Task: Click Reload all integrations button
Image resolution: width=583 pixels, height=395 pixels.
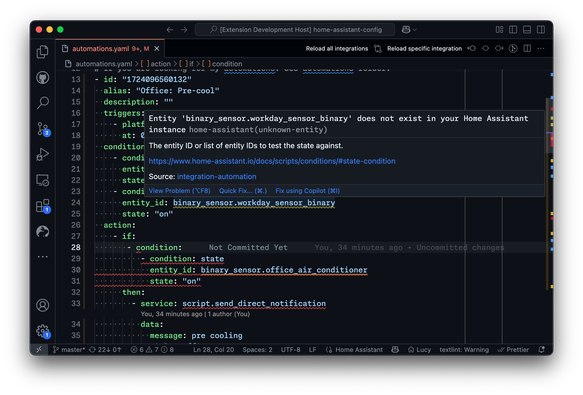Action: point(337,49)
